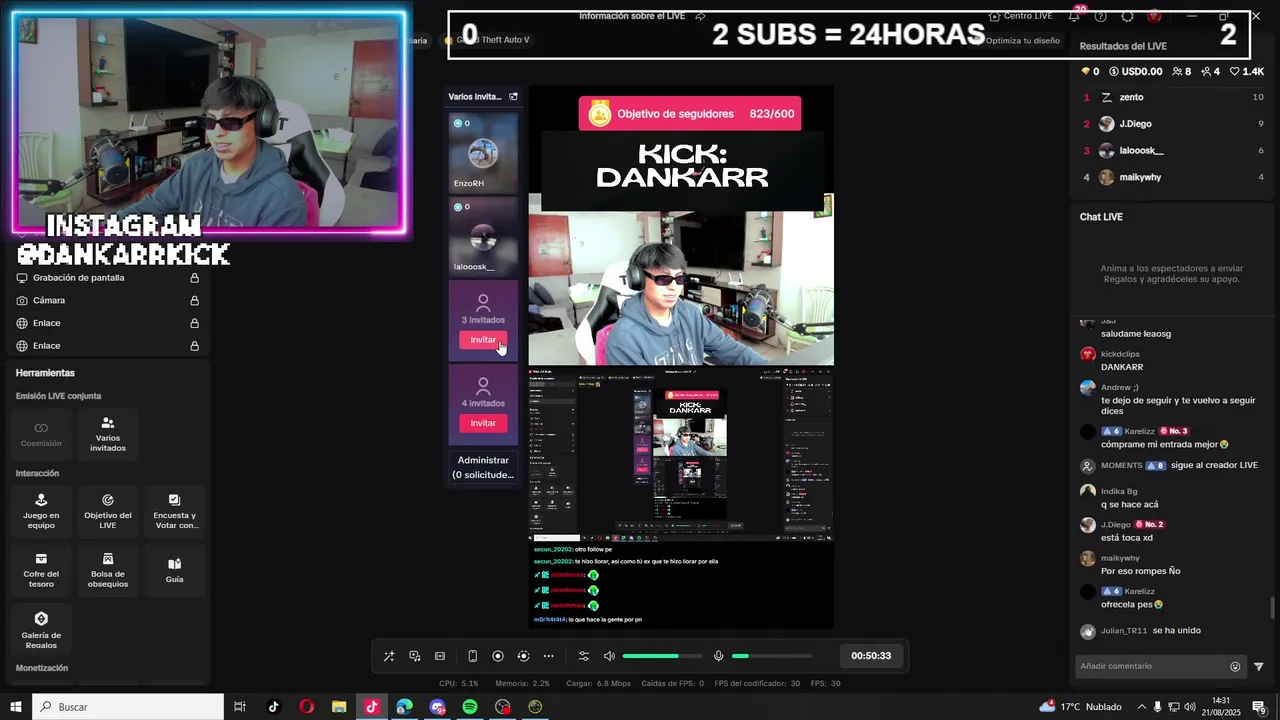Open Opera browser from the taskbar
Image resolution: width=1280 pixels, height=720 pixels.
pos(306,707)
